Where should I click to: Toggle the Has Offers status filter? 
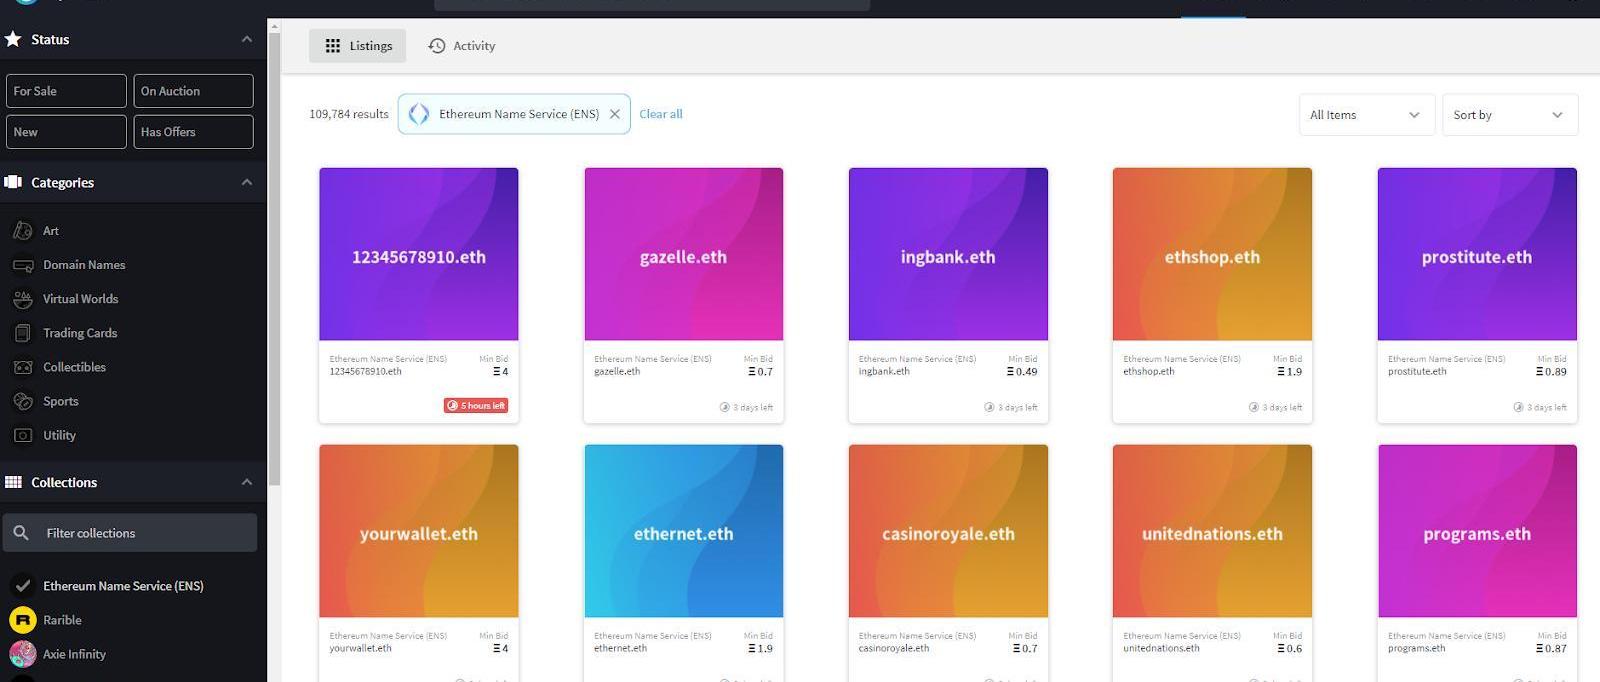click(x=193, y=132)
